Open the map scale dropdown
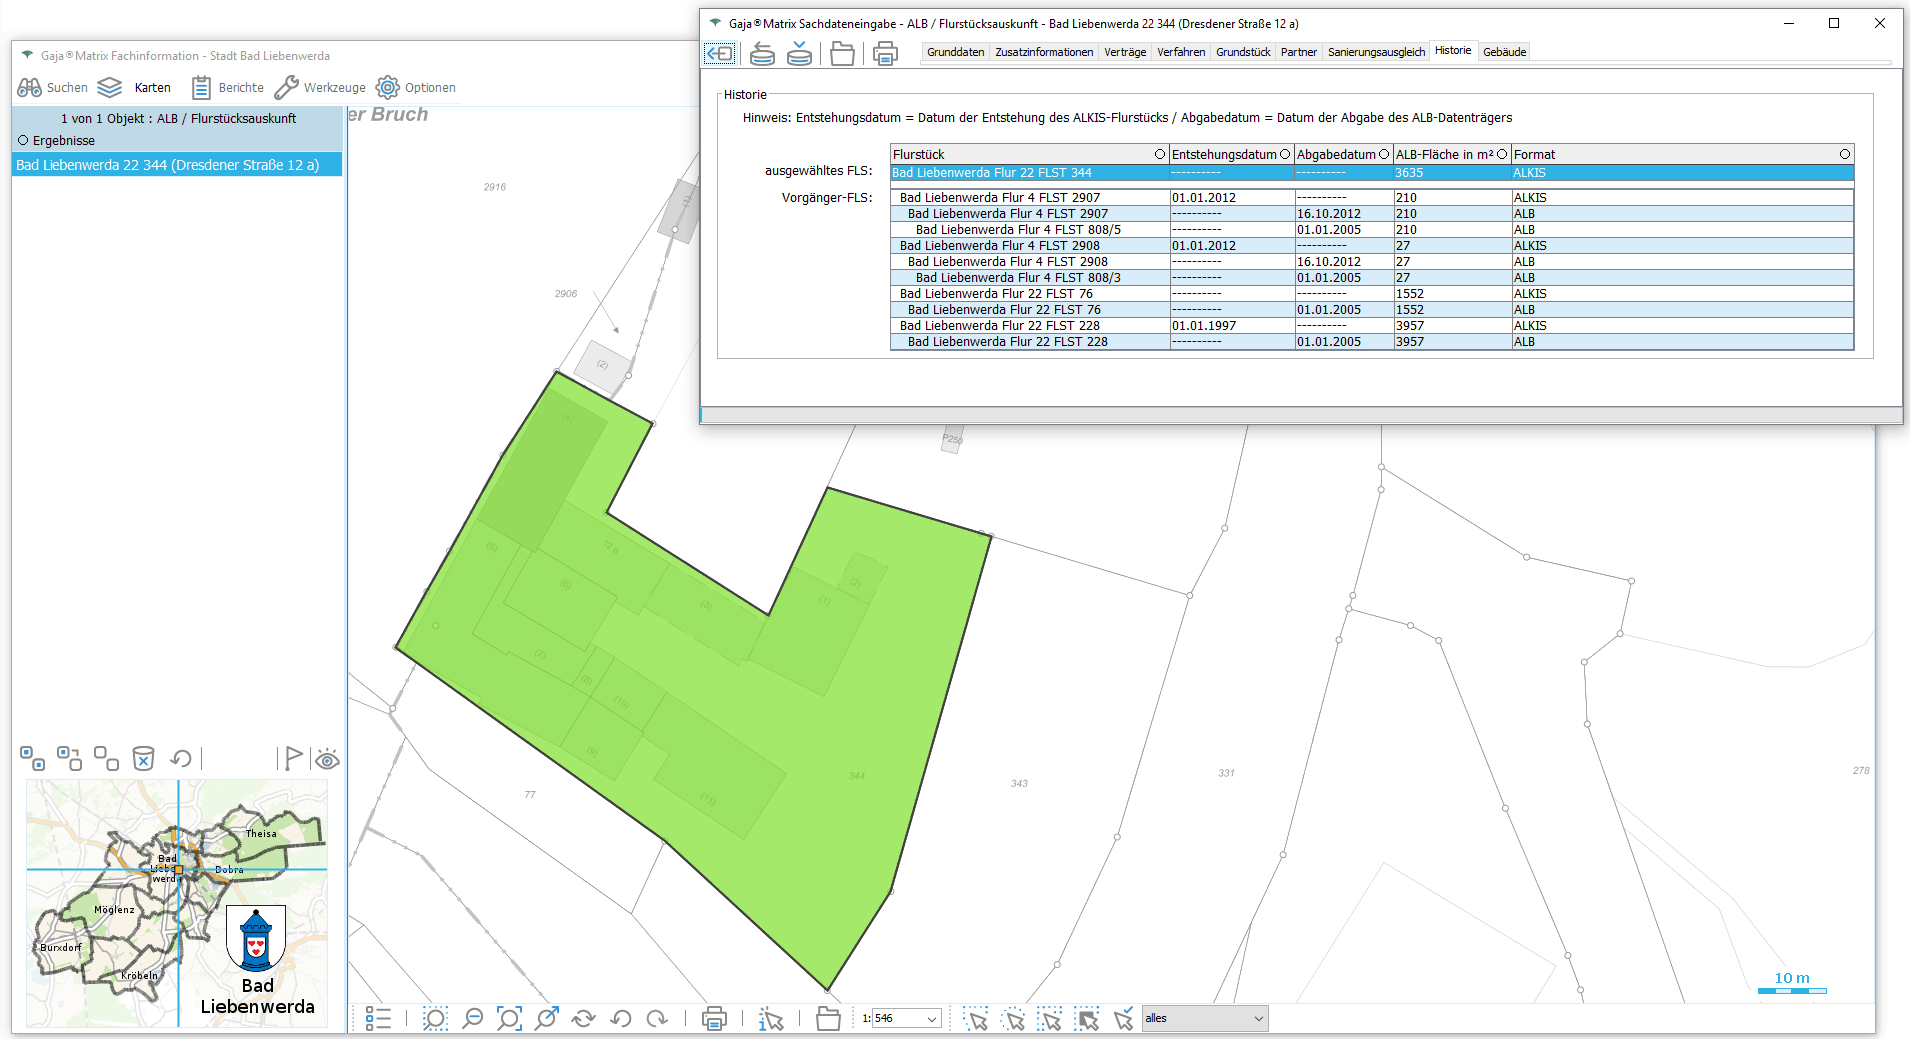 point(932,1019)
